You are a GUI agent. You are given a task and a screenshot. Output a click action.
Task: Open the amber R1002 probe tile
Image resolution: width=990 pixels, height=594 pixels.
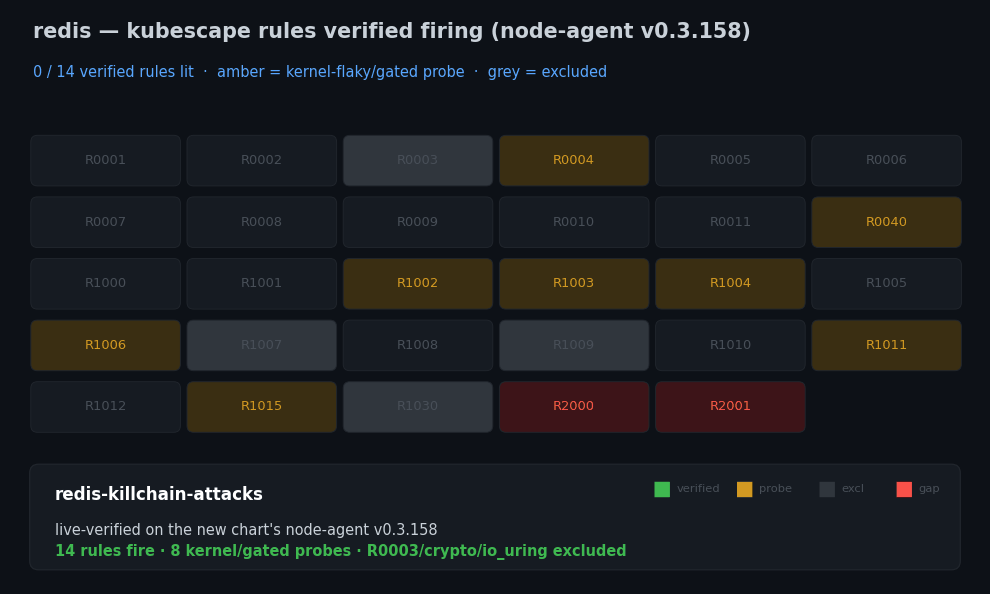tap(417, 283)
